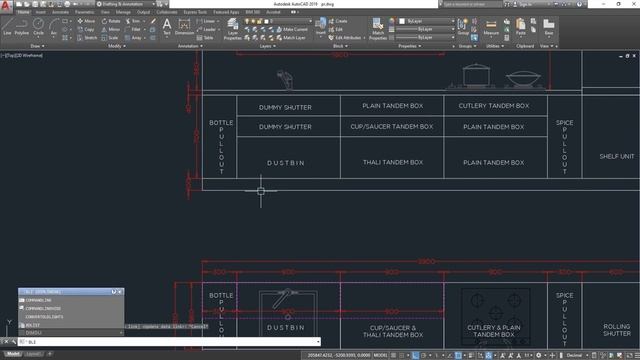
Task: Click the Leader annotation tool
Action: pyautogui.click(x=207, y=29)
